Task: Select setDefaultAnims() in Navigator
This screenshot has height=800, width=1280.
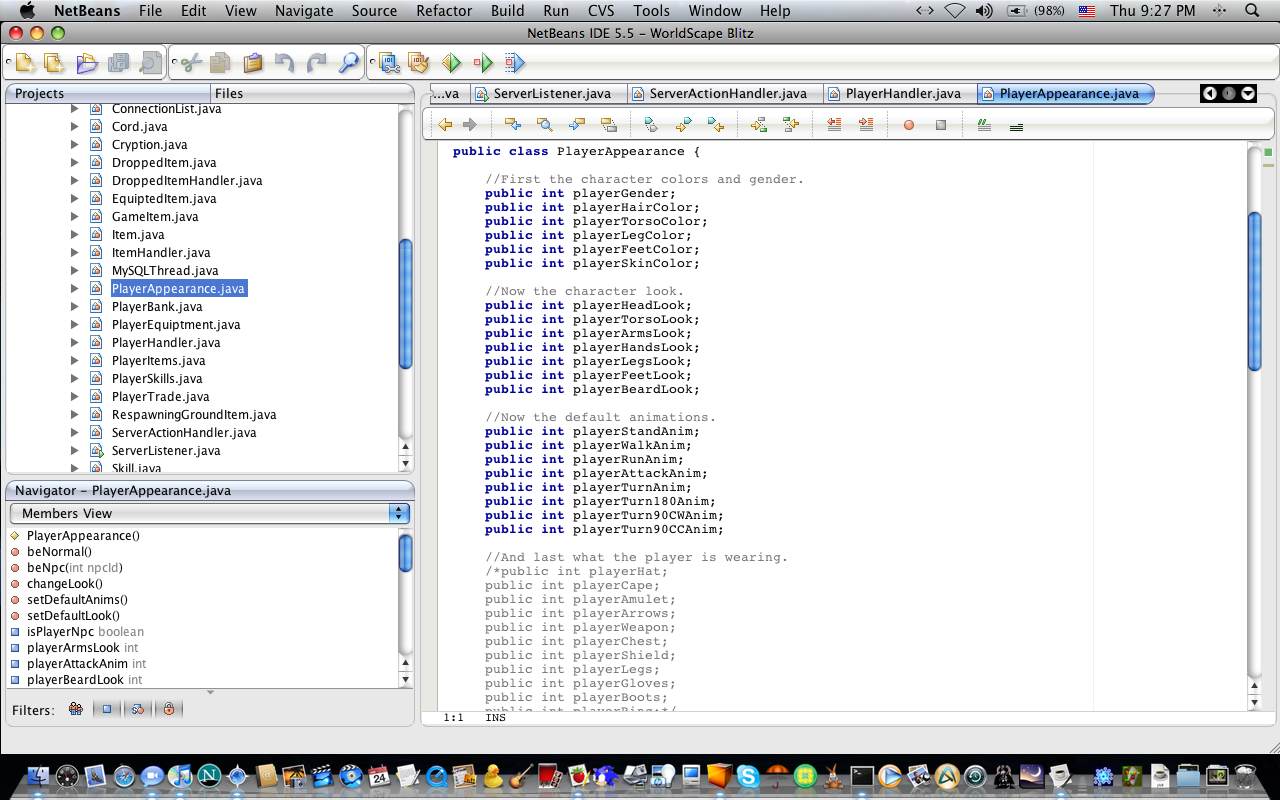Action: (77, 599)
